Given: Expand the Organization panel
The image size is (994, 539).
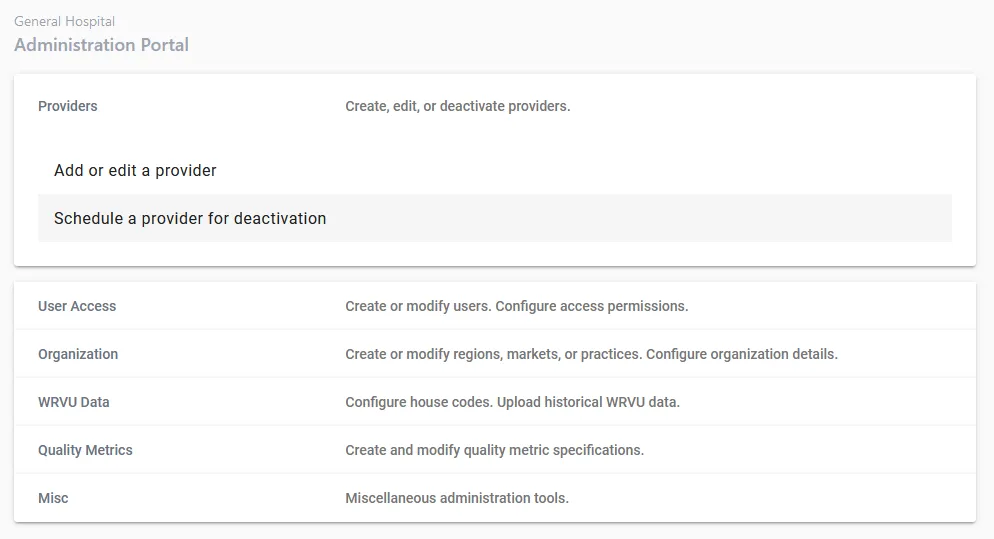Looking at the screenshot, I should tap(78, 354).
